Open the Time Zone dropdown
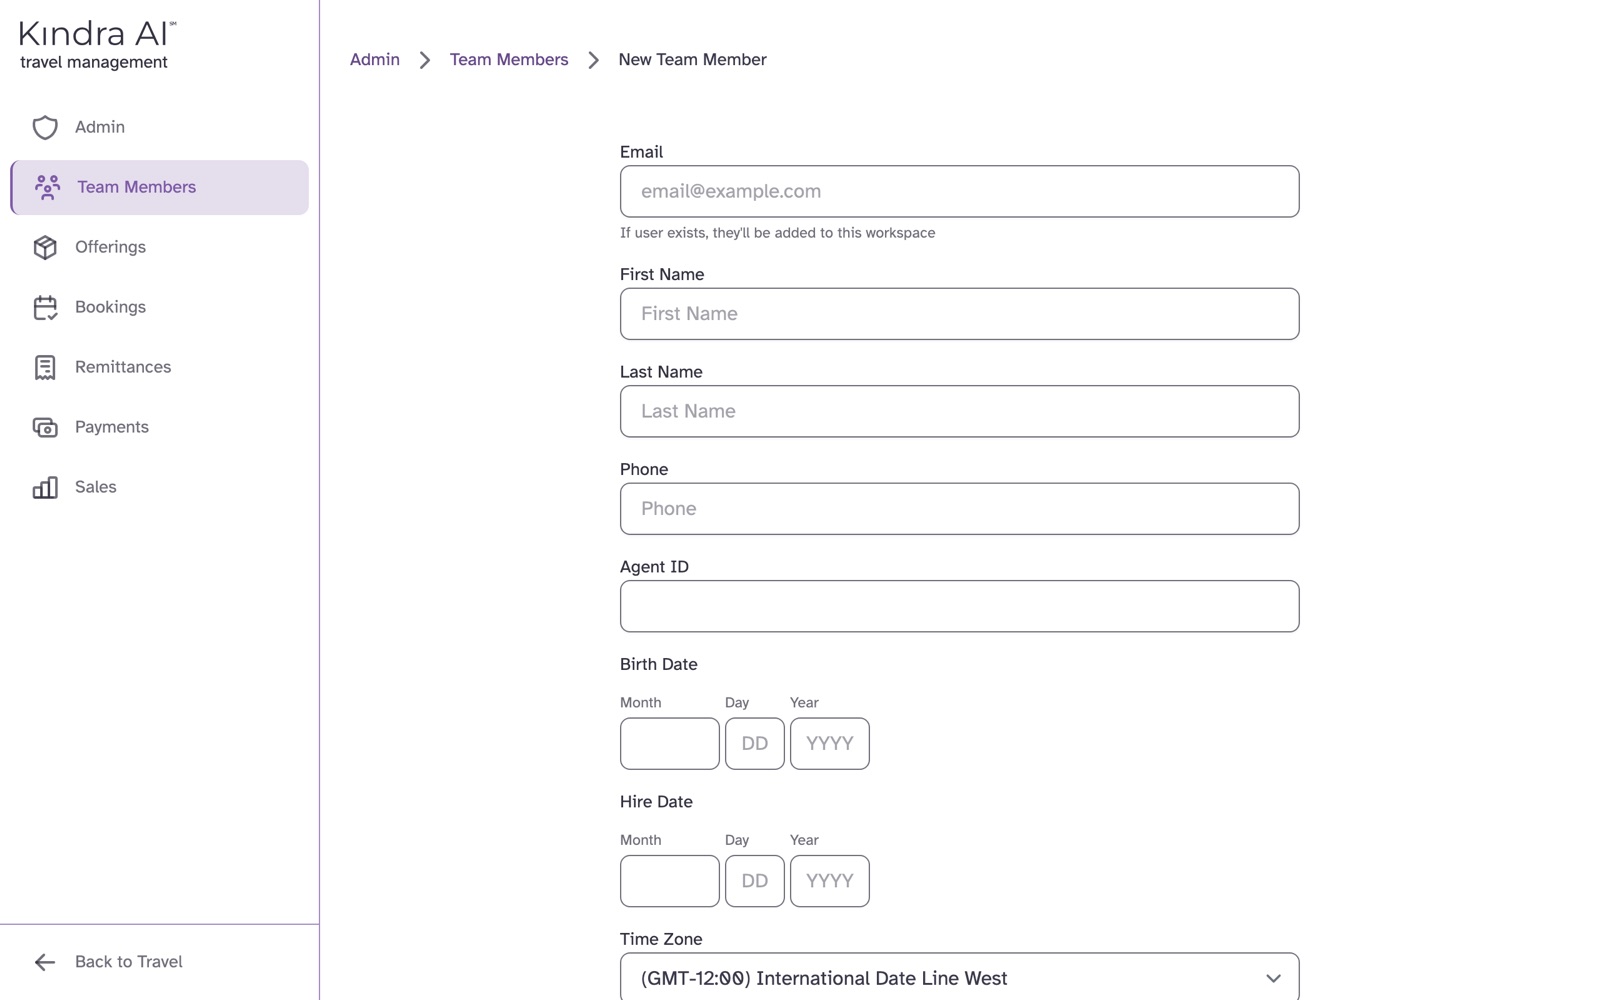 click(959, 977)
